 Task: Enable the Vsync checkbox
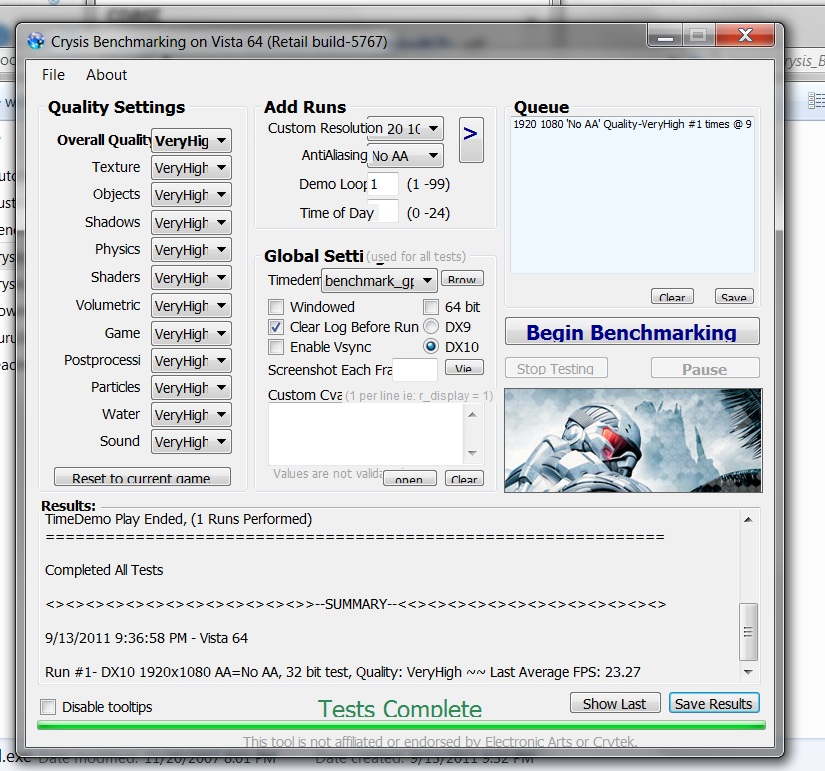(276, 347)
